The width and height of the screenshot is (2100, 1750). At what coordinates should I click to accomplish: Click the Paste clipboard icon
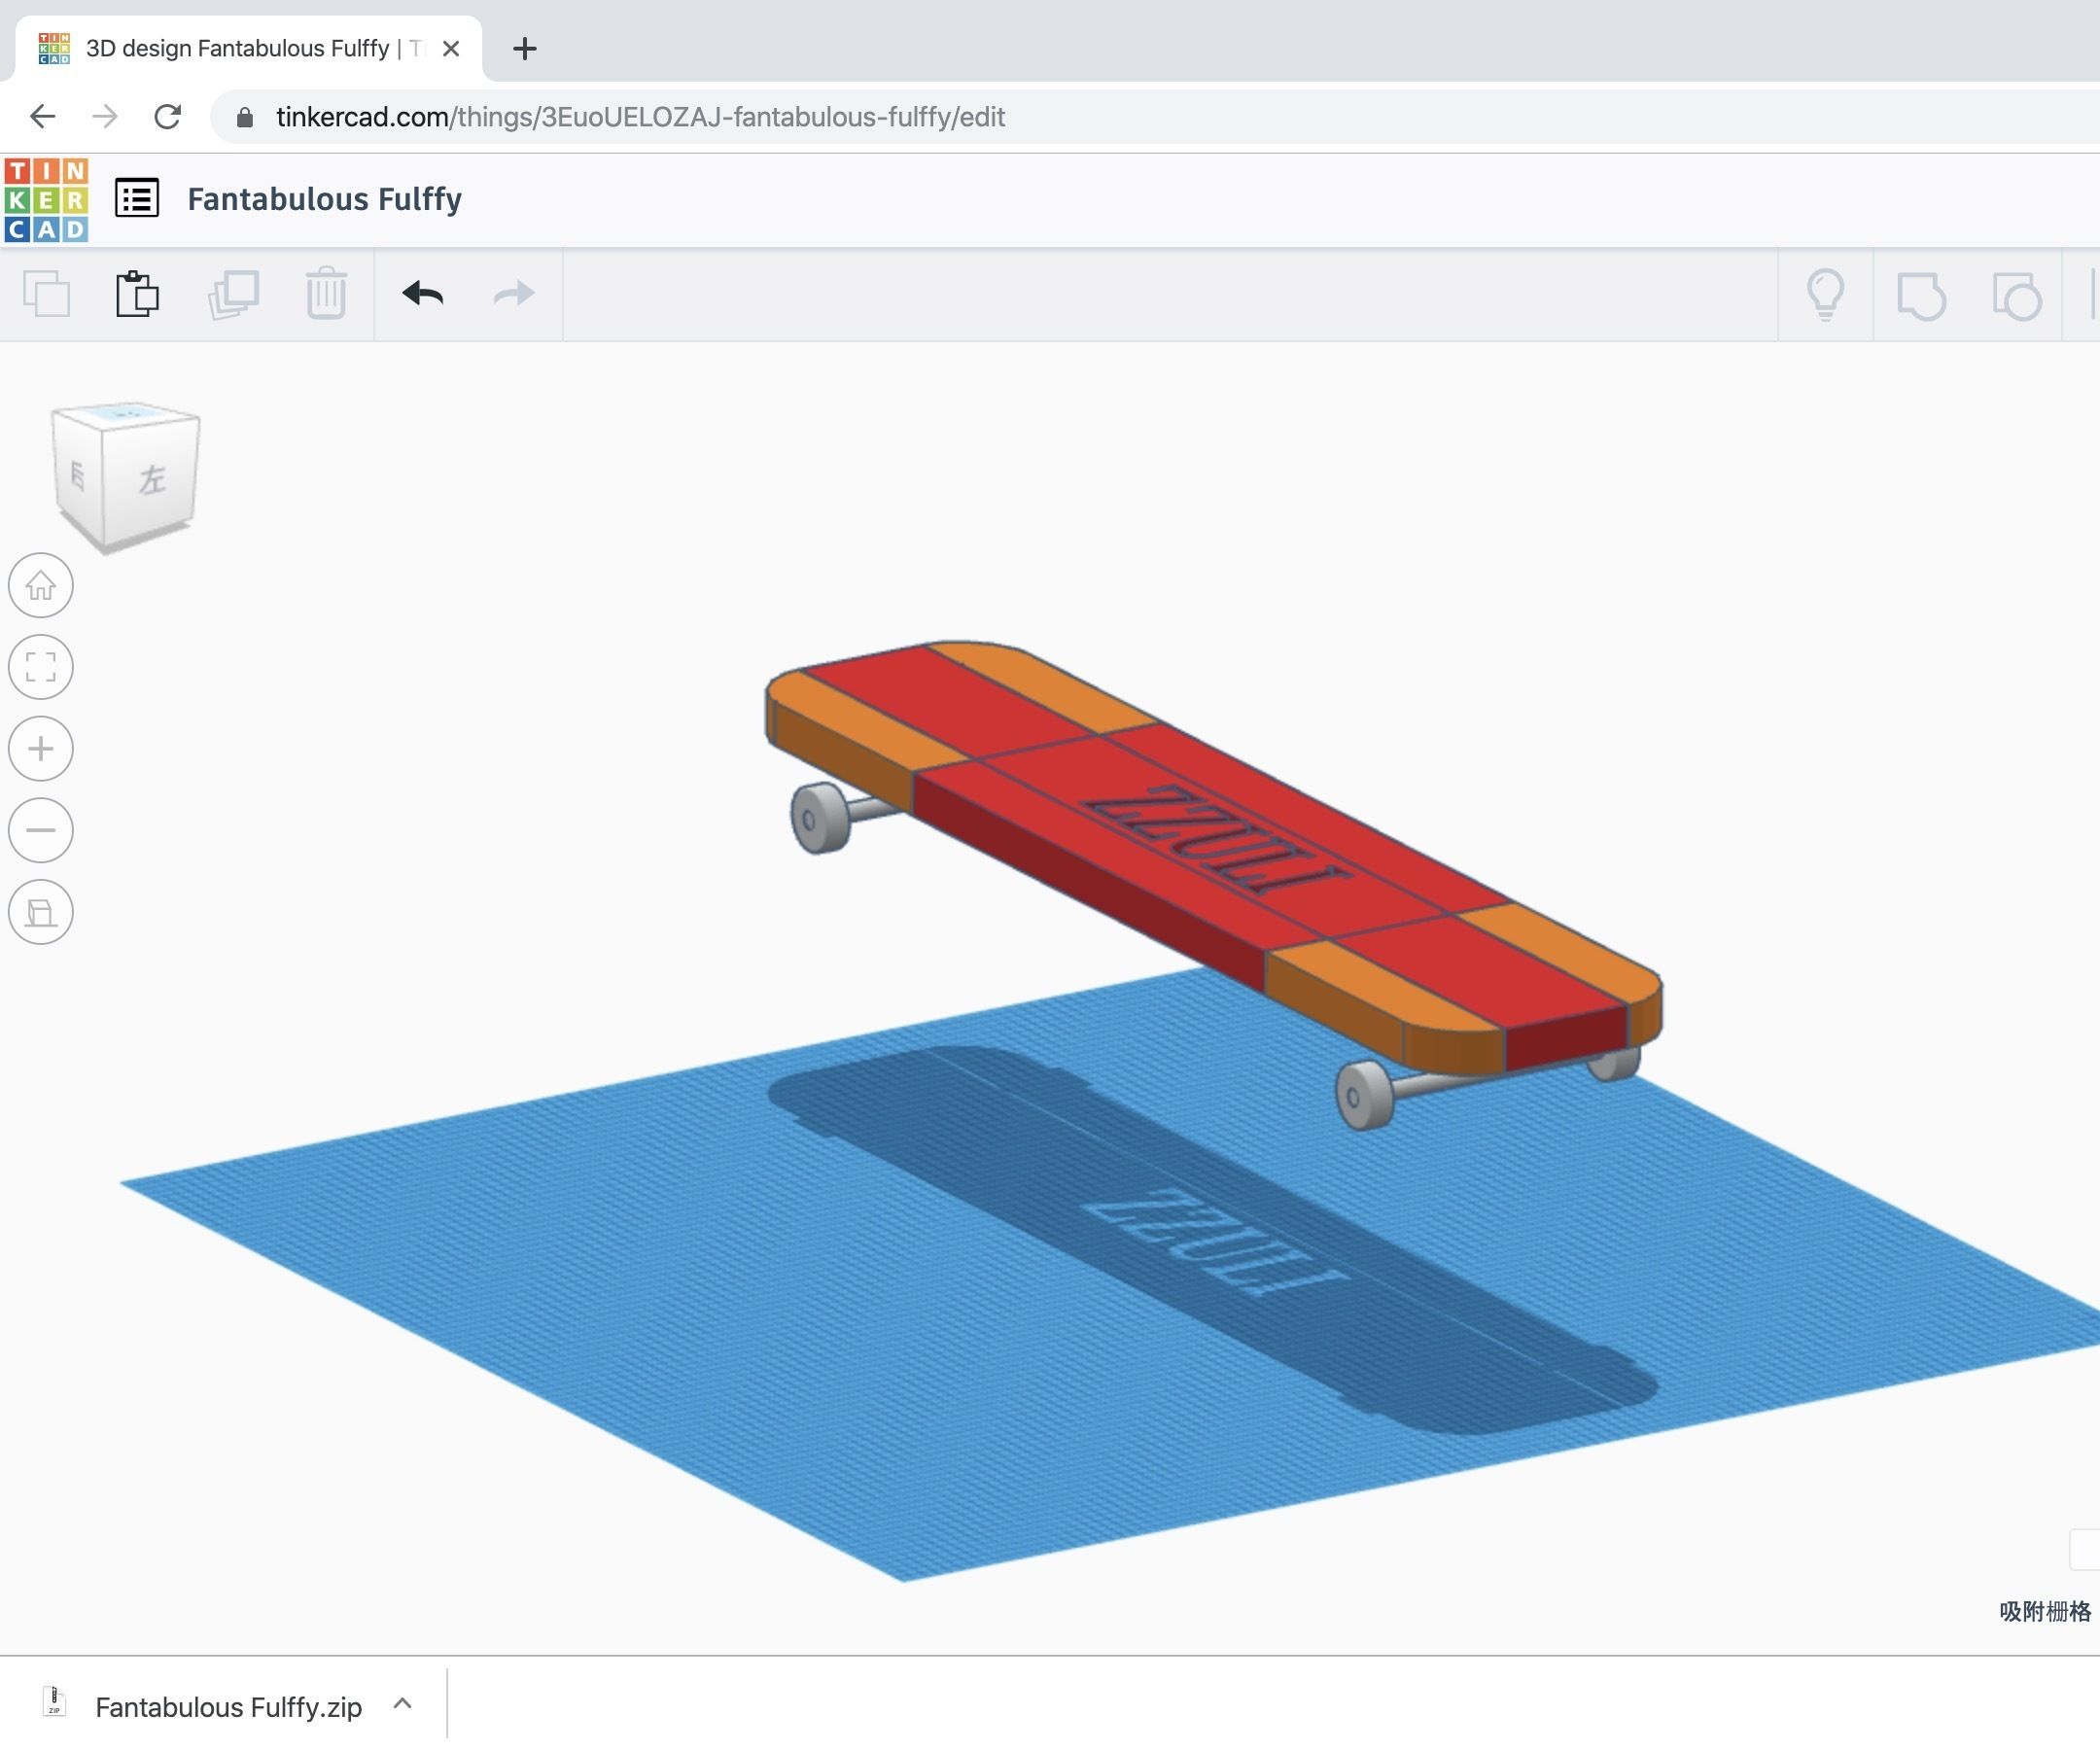tap(137, 294)
